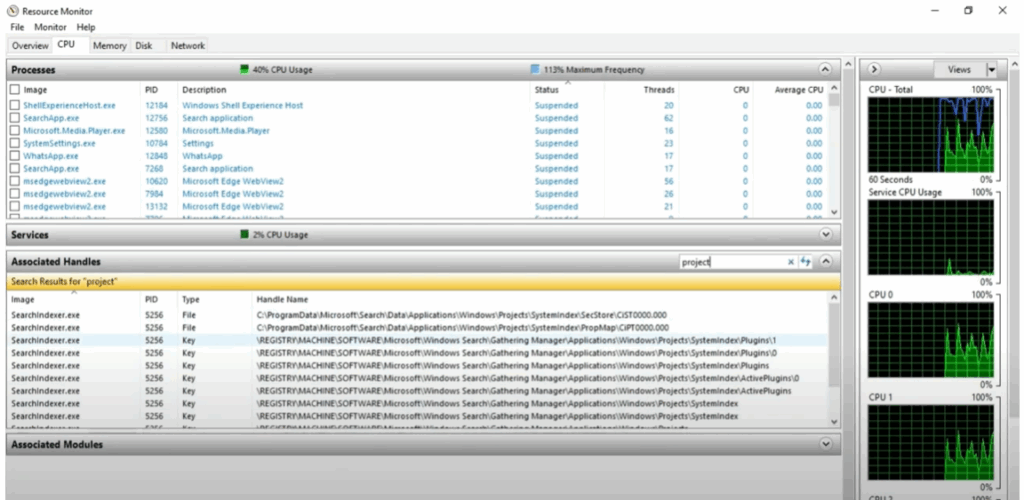Select the handle row ending in SystemIndex\ActivePlugins\0
Viewport: 1024px width, 500px height.
(418, 378)
